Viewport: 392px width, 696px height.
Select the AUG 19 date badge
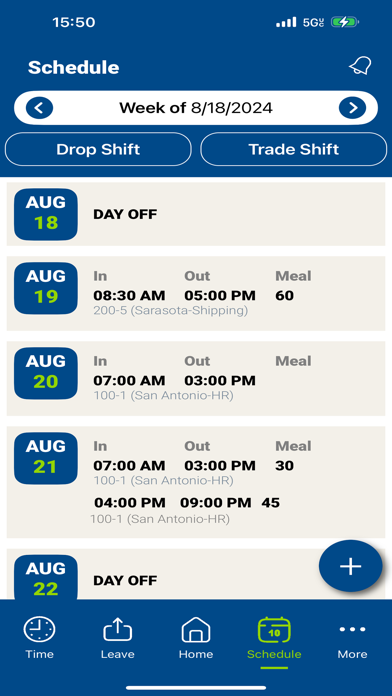click(x=46, y=289)
